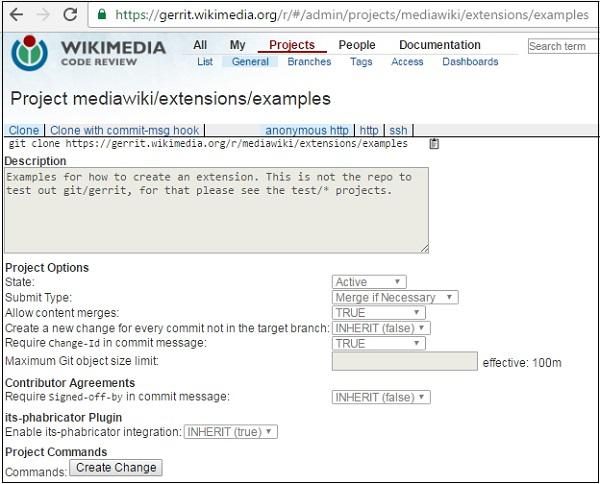The height and width of the screenshot is (484, 600).
Task: Click the Project Options heading
Action: click(x=47, y=267)
